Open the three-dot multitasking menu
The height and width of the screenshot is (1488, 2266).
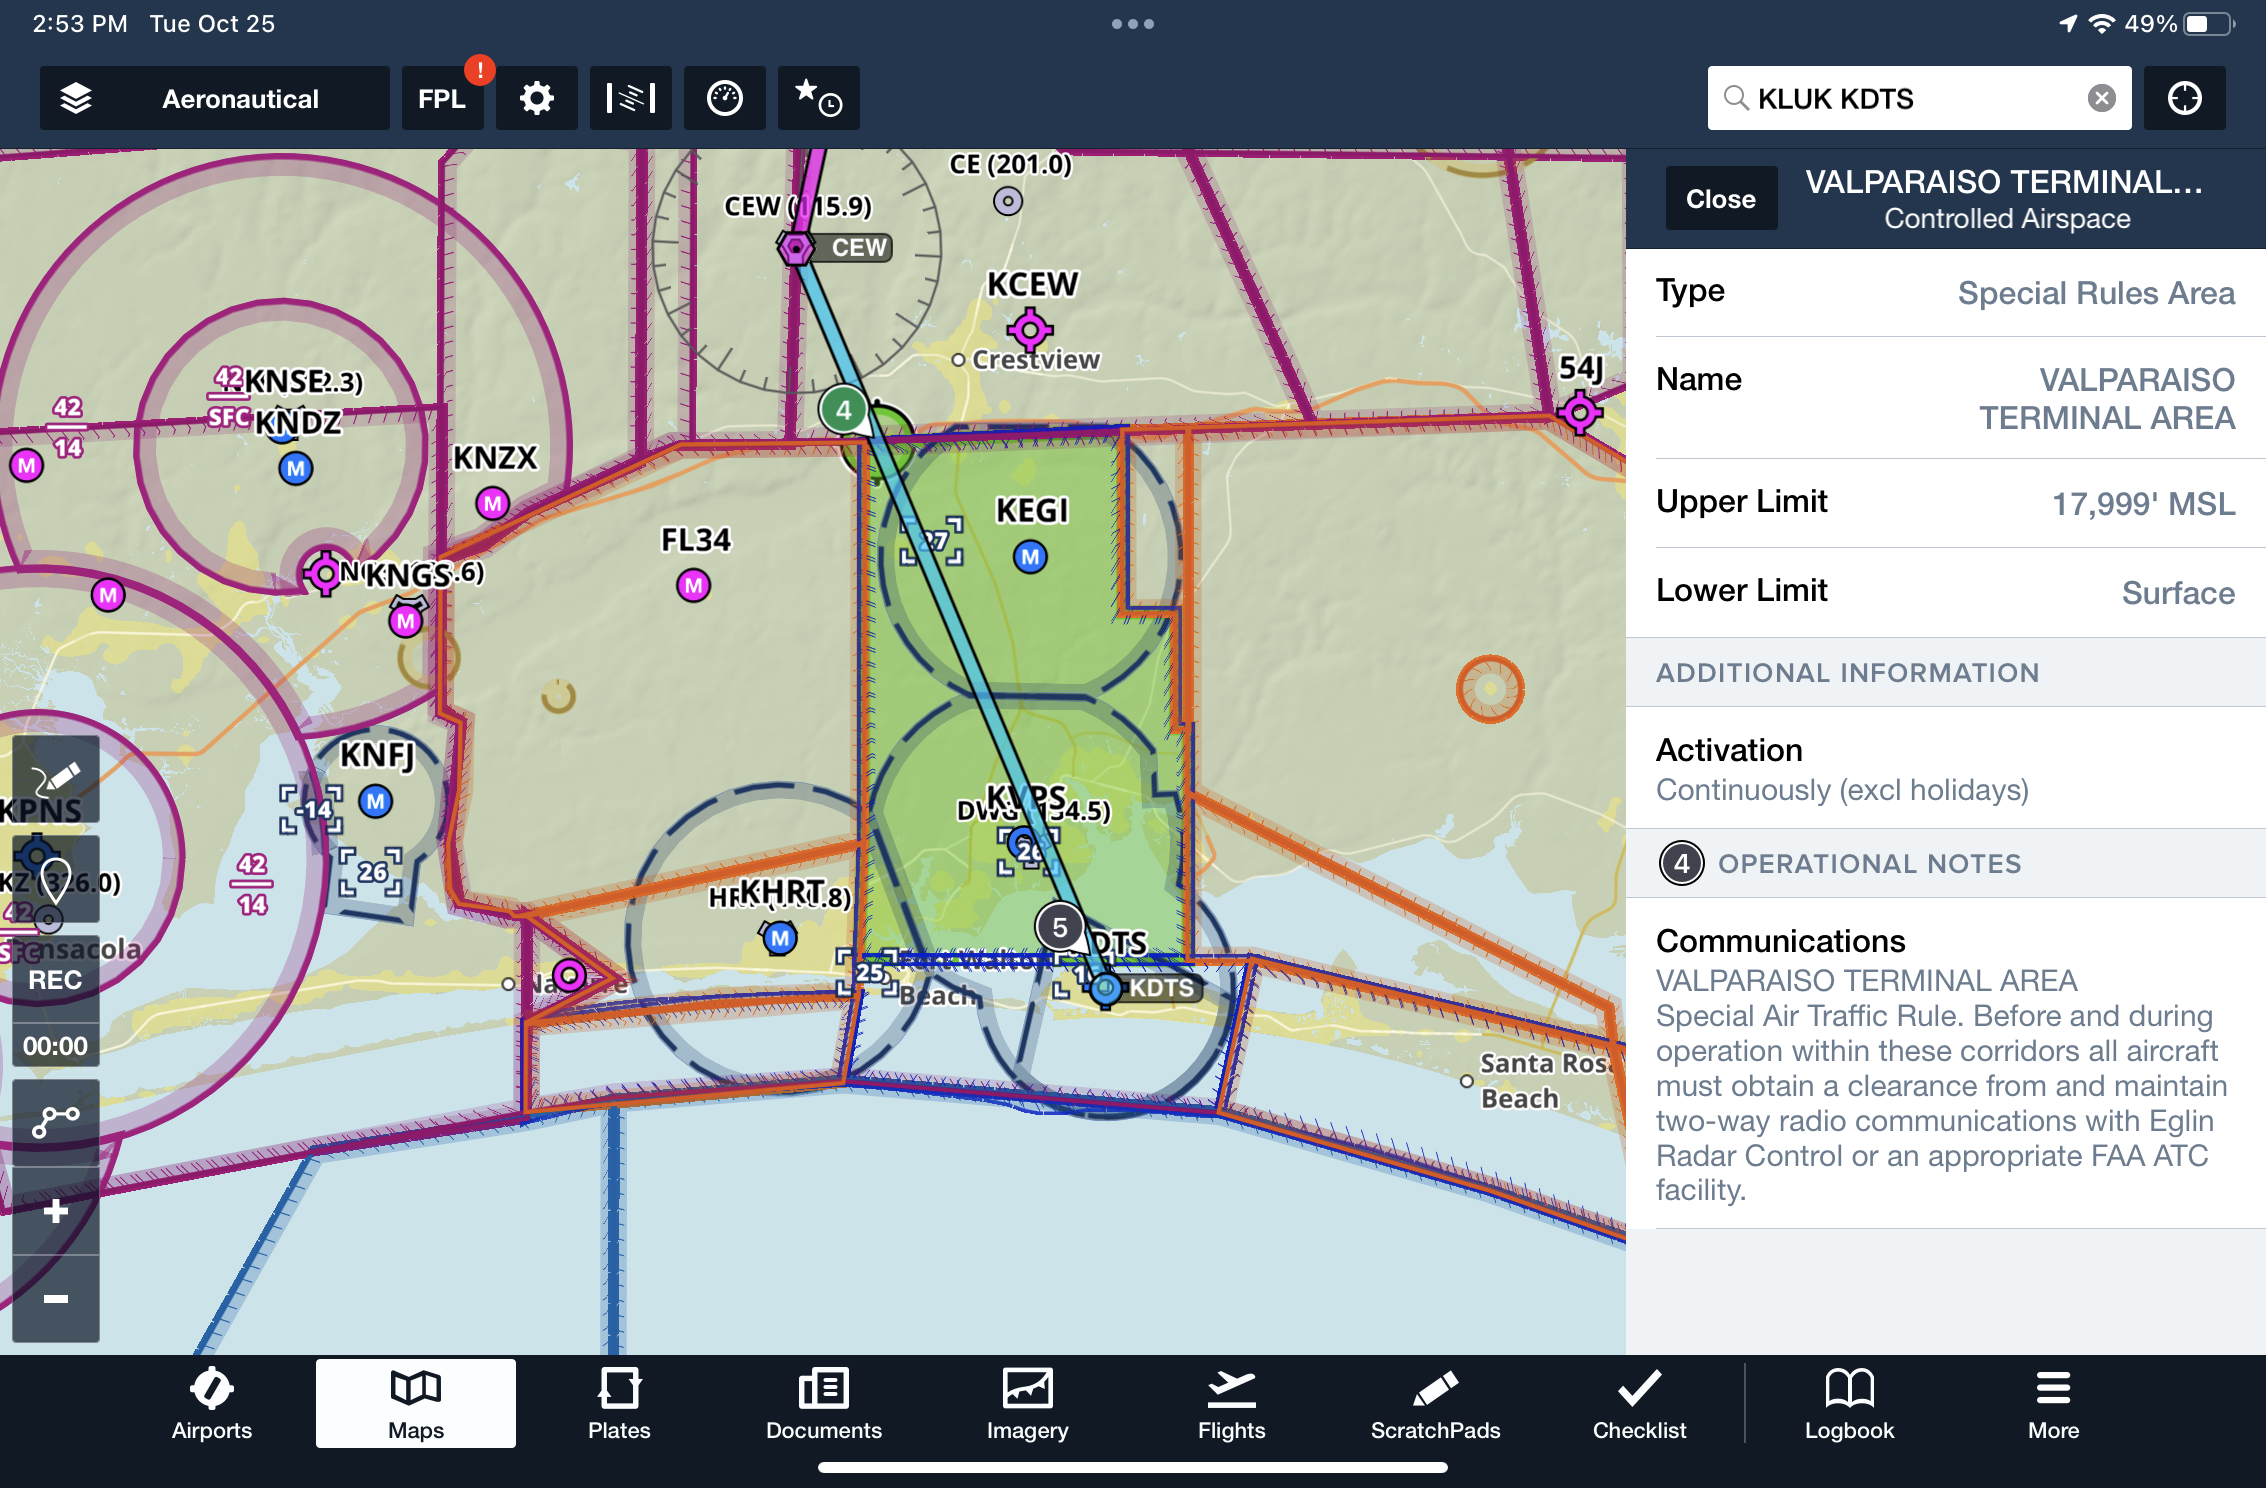tap(1133, 24)
